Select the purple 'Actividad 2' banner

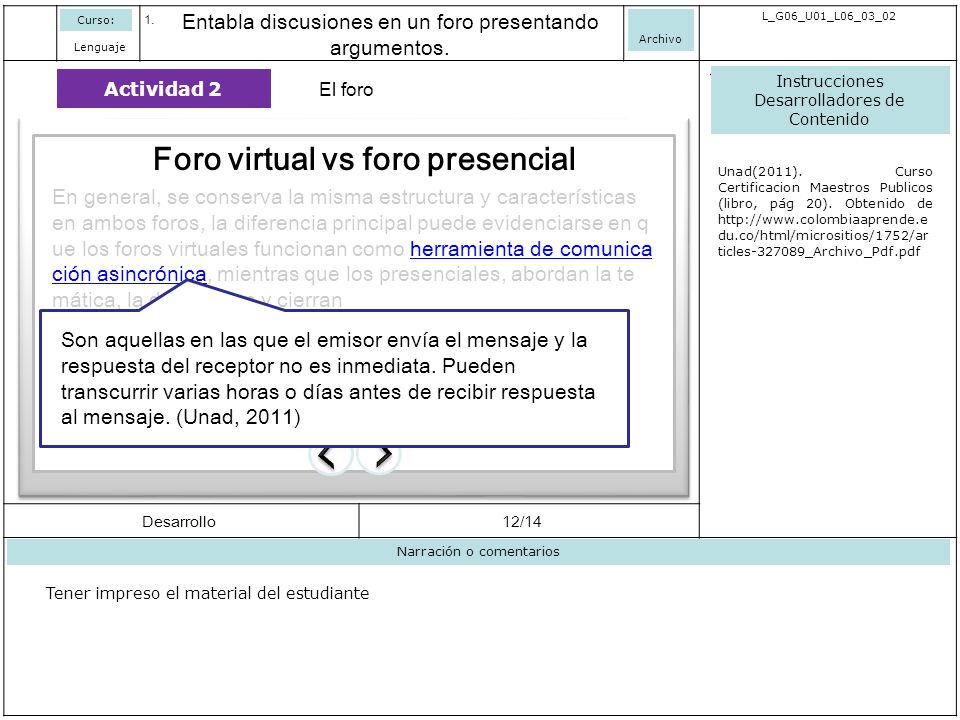[163, 89]
